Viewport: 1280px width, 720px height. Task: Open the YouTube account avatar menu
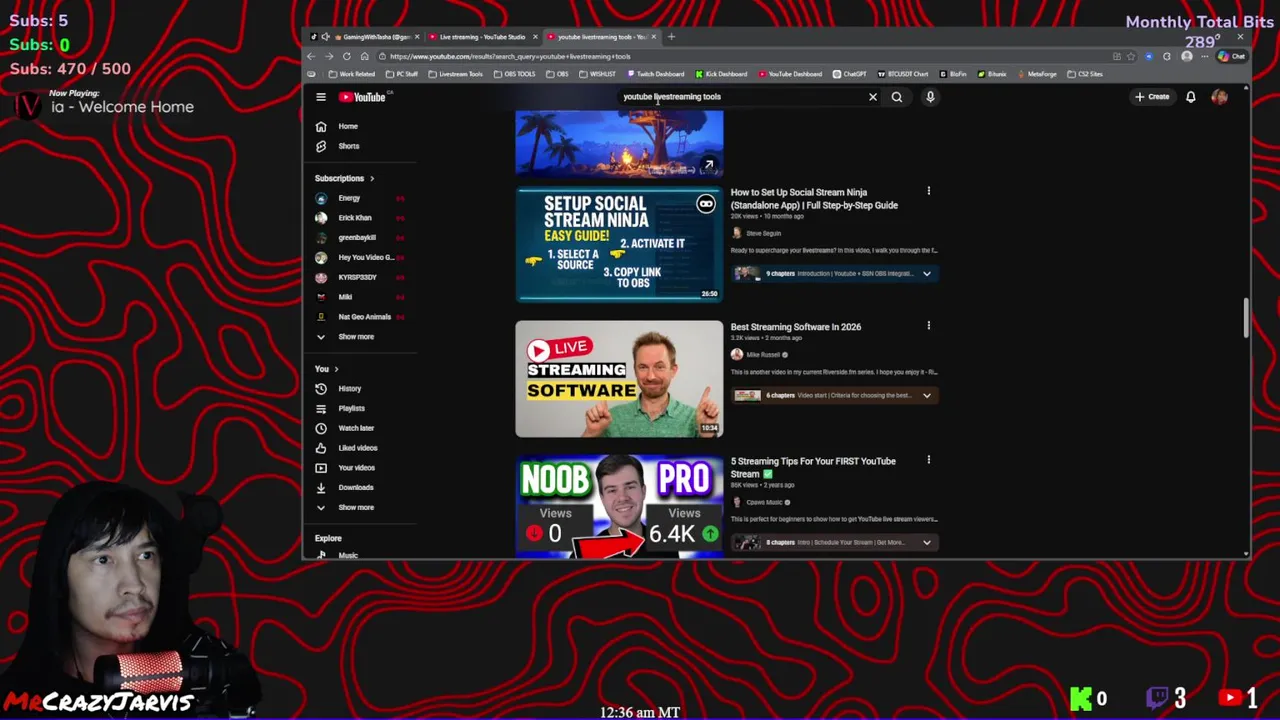tap(1219, 97)
